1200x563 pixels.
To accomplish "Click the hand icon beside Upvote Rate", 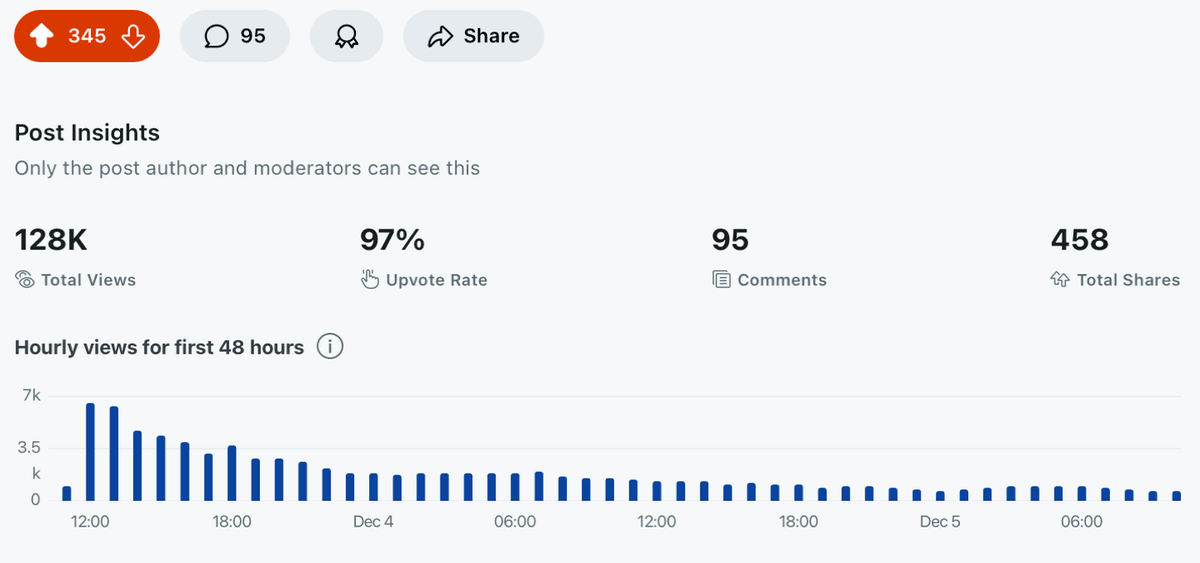I will click(x=370, y=280).
